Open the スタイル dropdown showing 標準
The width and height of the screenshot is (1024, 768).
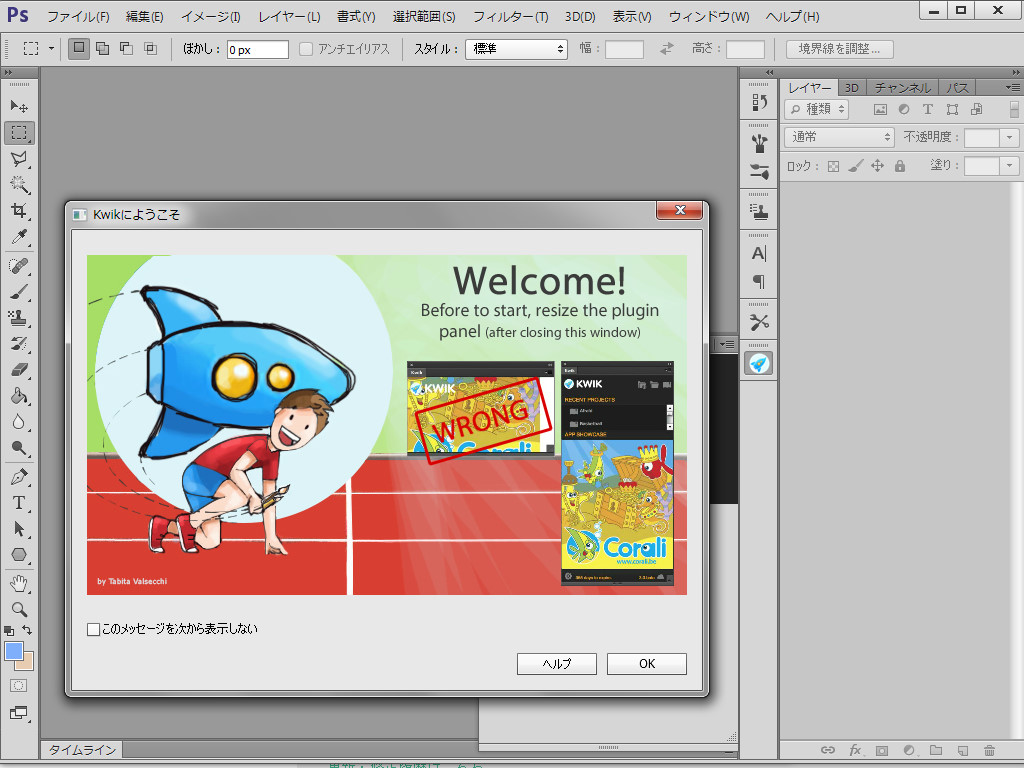tap(516, 49)
